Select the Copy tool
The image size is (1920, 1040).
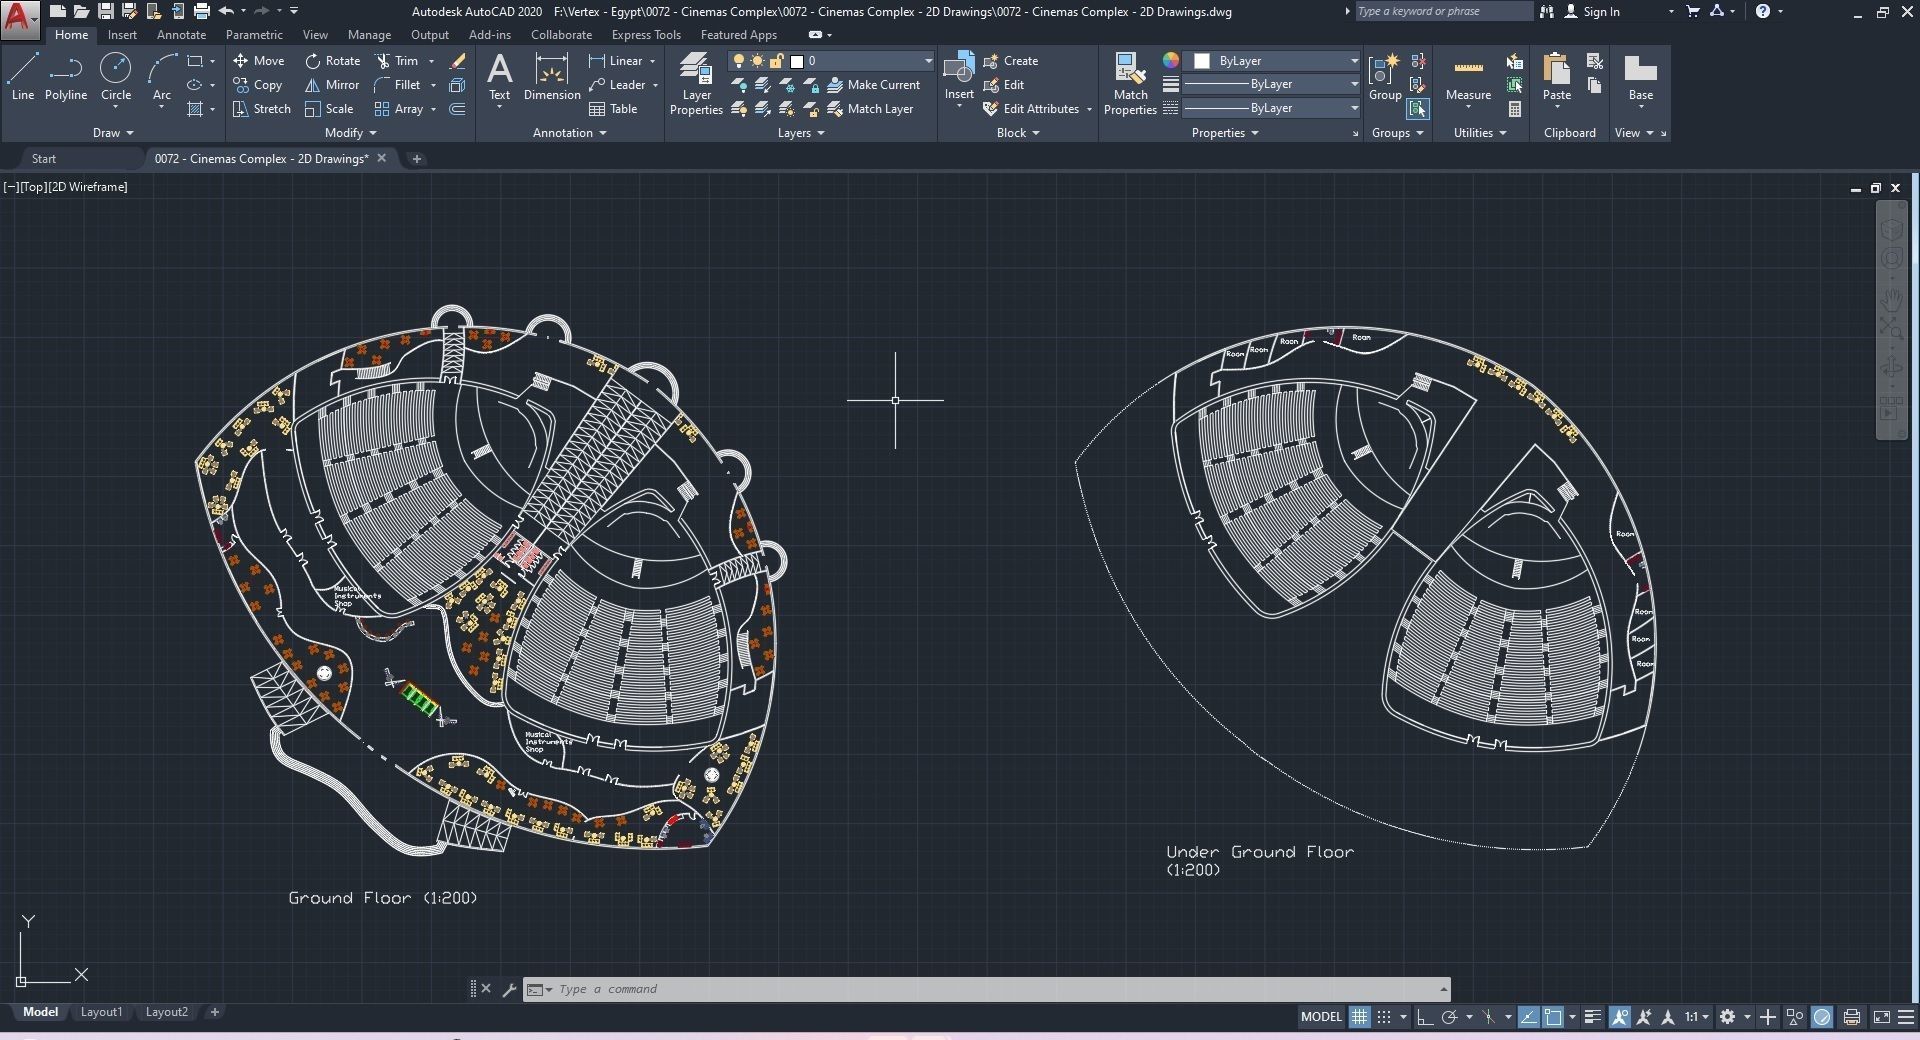(x=258, y=85)
